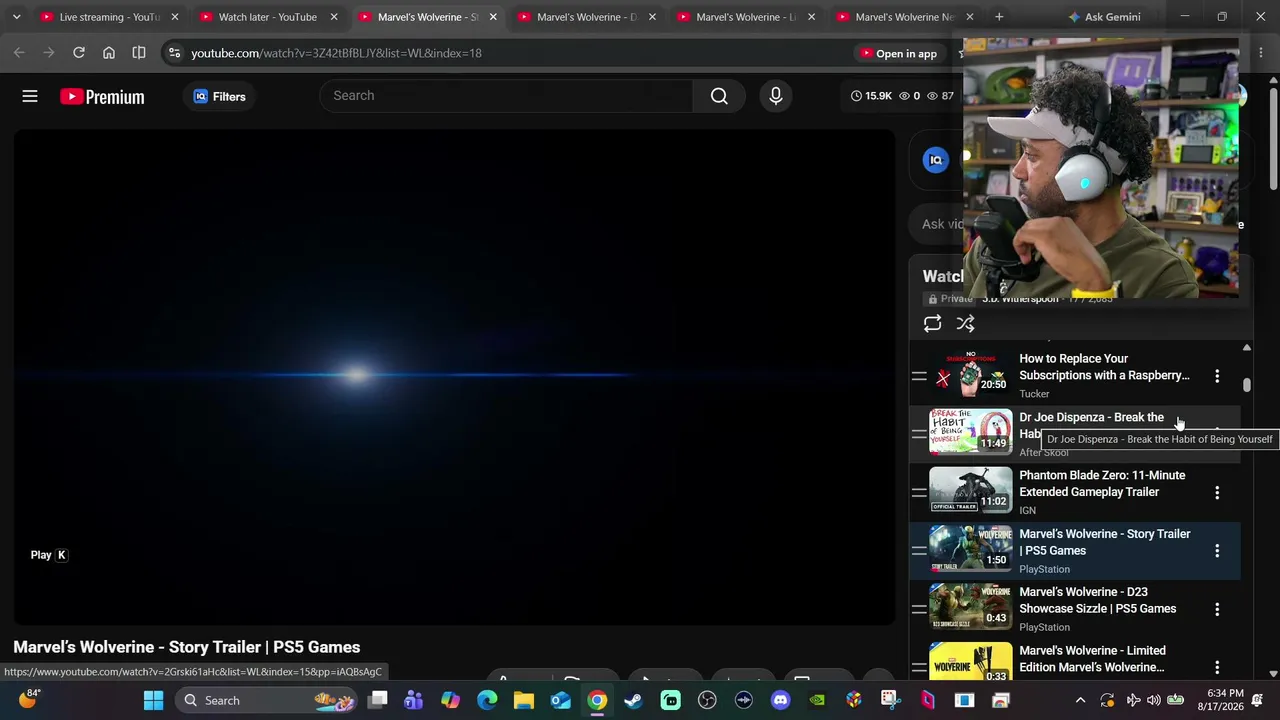Click the playlist scrollbar thumb

click(x=1246, y=385)
